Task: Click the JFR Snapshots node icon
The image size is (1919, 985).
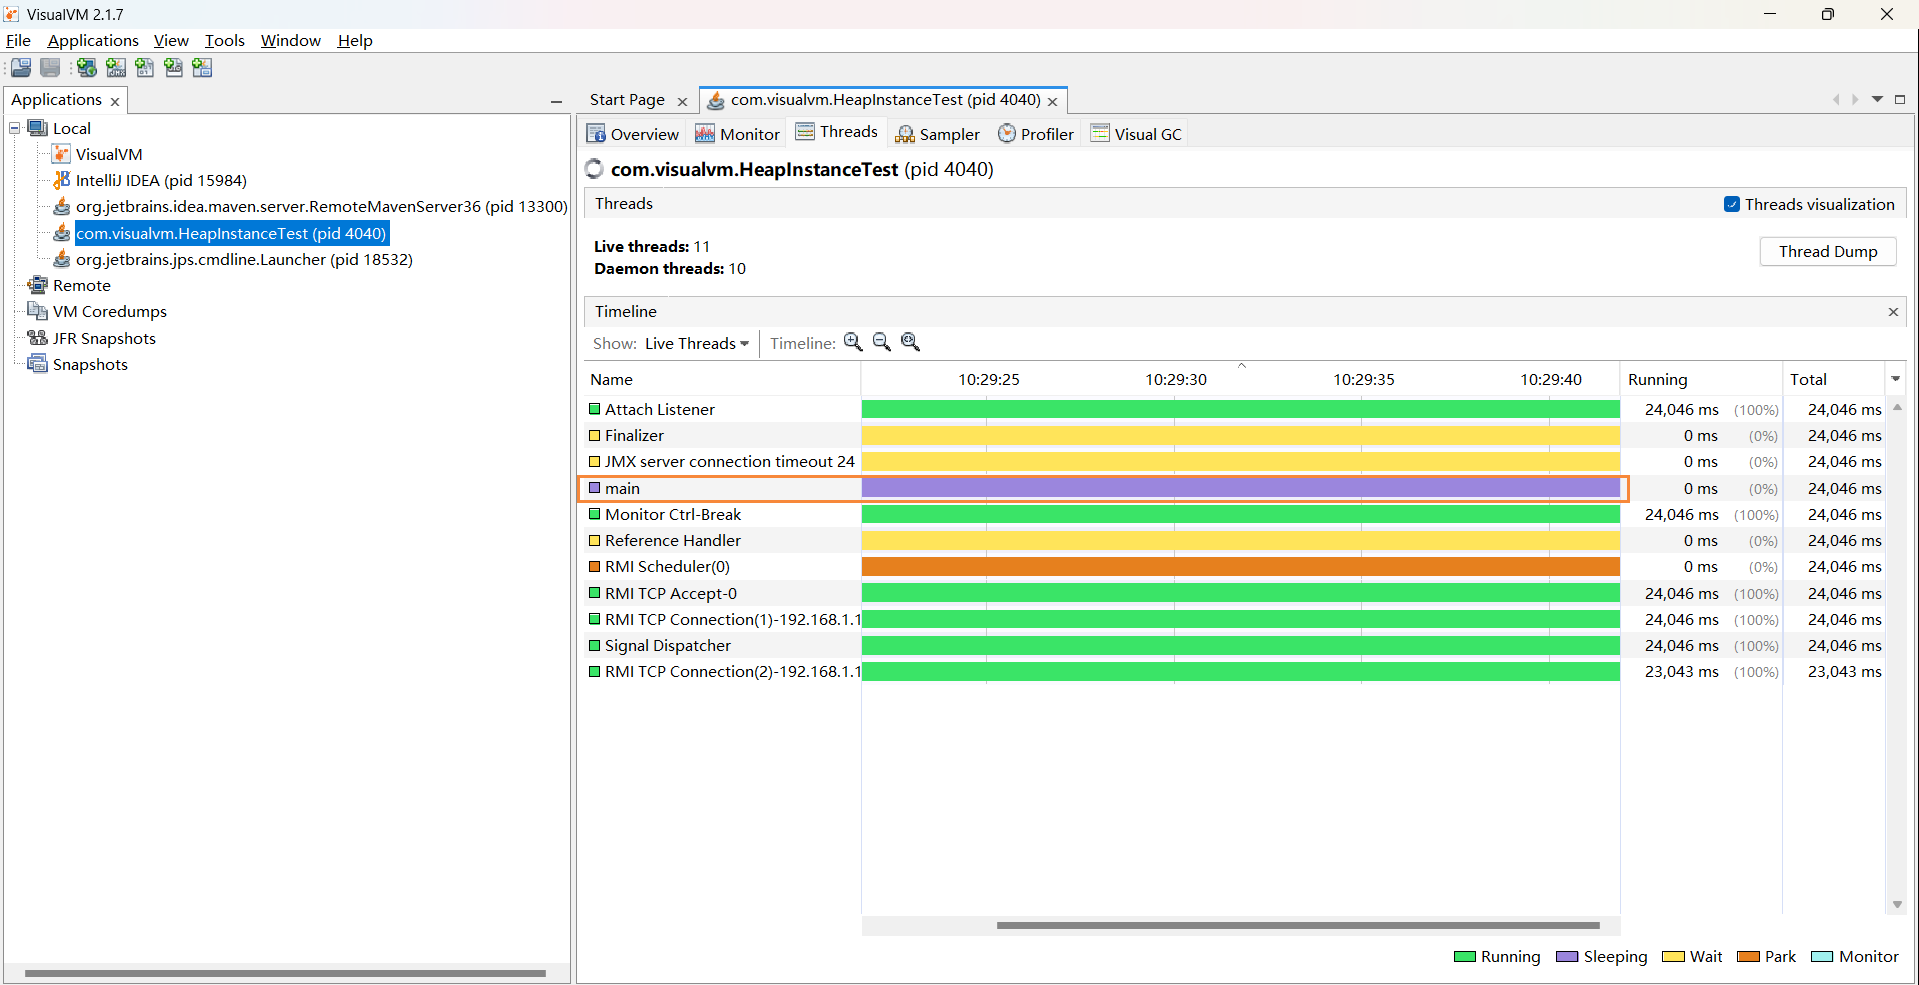Action: [38, 338]
